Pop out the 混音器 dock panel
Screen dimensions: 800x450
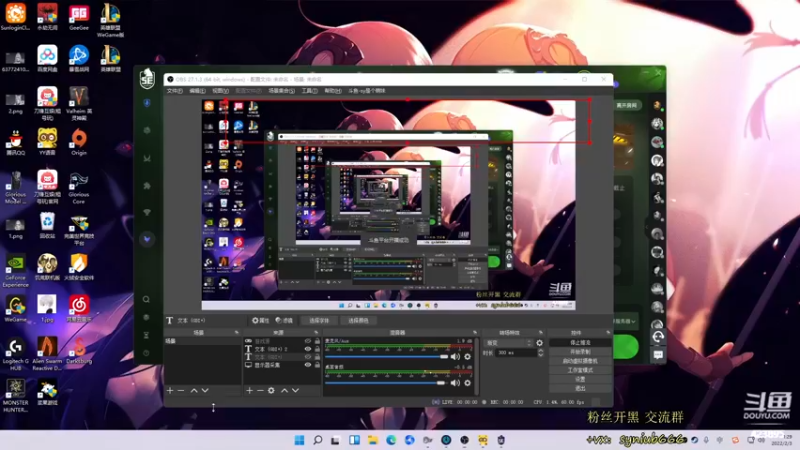(475, 333)
